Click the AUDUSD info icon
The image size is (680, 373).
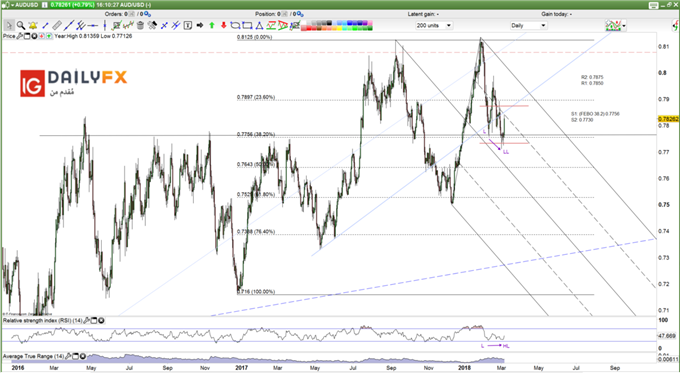pyautogui.click(x=45, y=5)
